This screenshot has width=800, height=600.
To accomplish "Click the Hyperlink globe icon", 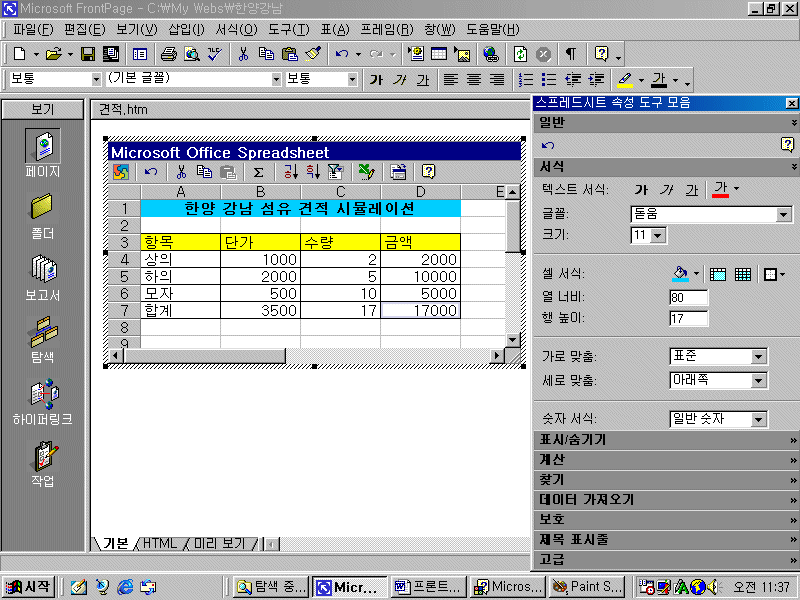I will click(x=491, y=54).
